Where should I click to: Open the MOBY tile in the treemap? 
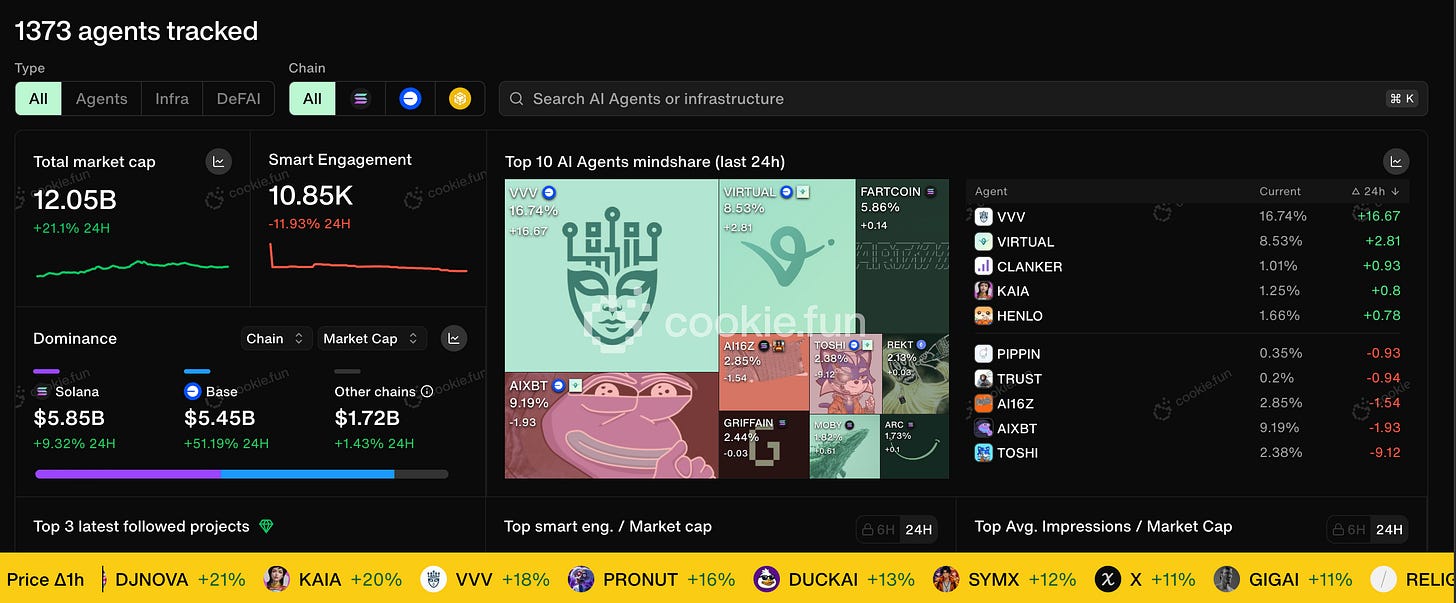click(x=844, y=447)
